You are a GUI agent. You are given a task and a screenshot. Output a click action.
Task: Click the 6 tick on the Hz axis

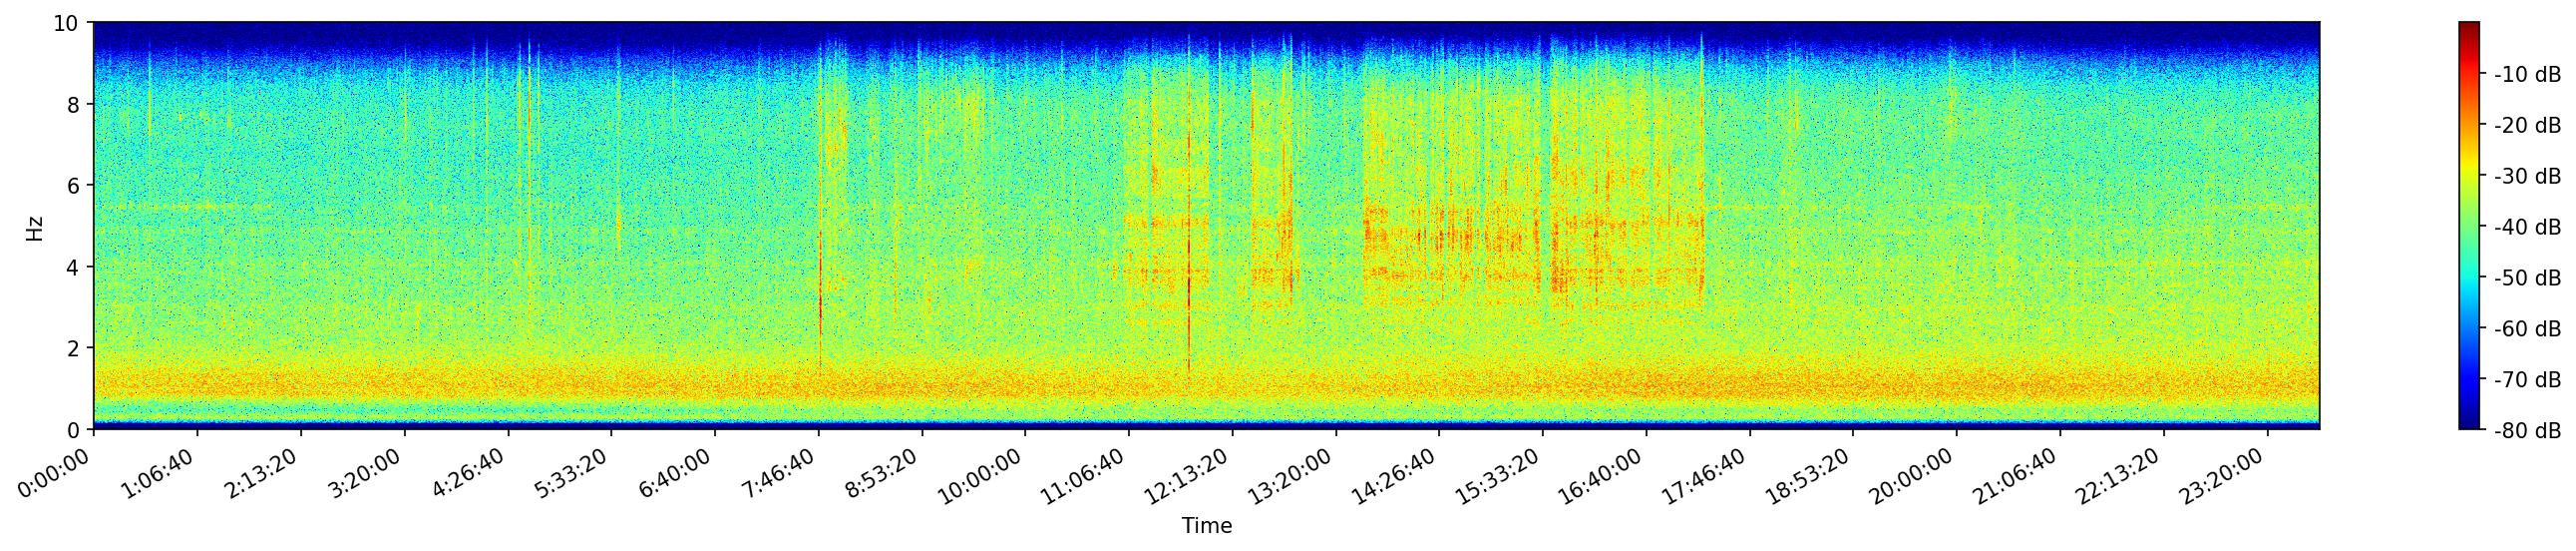75,186
